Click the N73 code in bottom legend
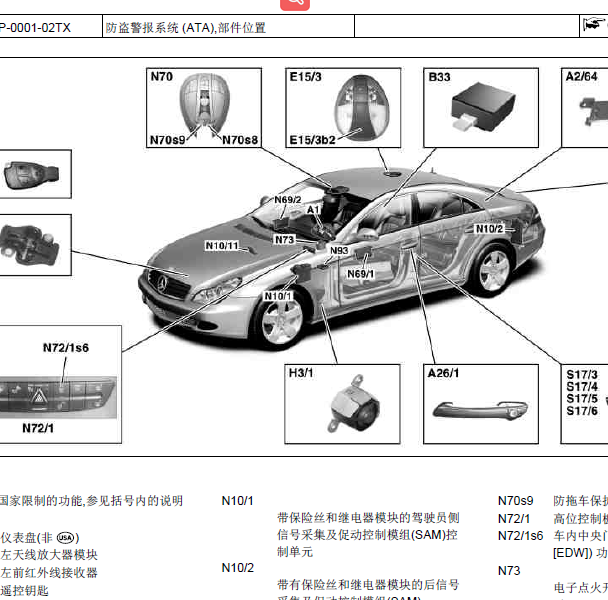This screenshot has height=600, width=608. tap(509, 570)
